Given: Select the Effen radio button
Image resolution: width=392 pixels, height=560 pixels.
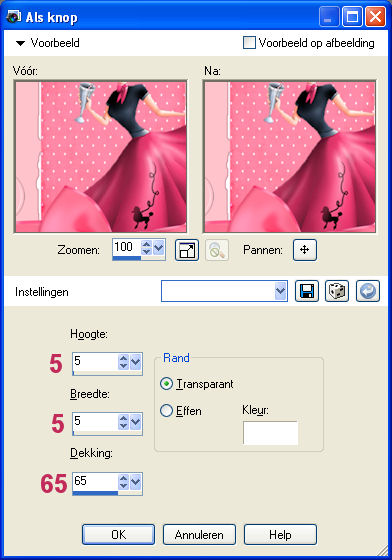Looking at the screenshot, I should point(166,411).
